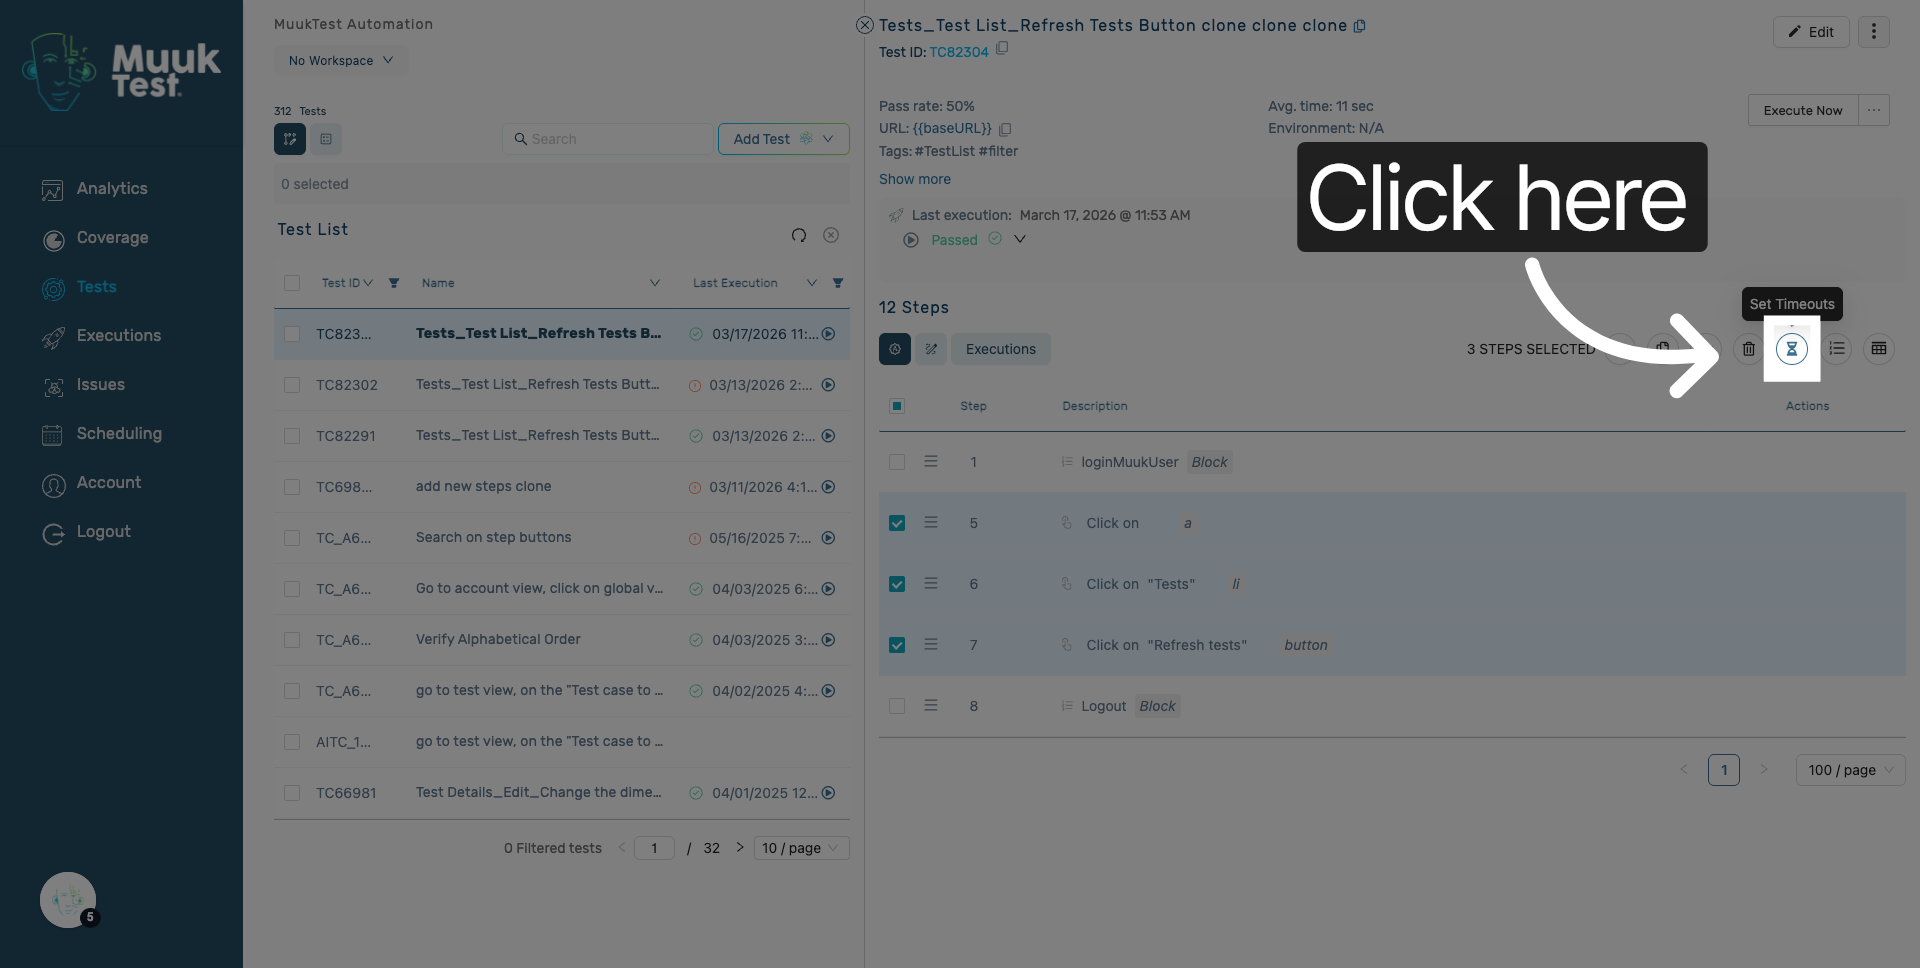Click the Execute Now button
The width and height of the screenshot is (1920, 968).
[1803, 110]
